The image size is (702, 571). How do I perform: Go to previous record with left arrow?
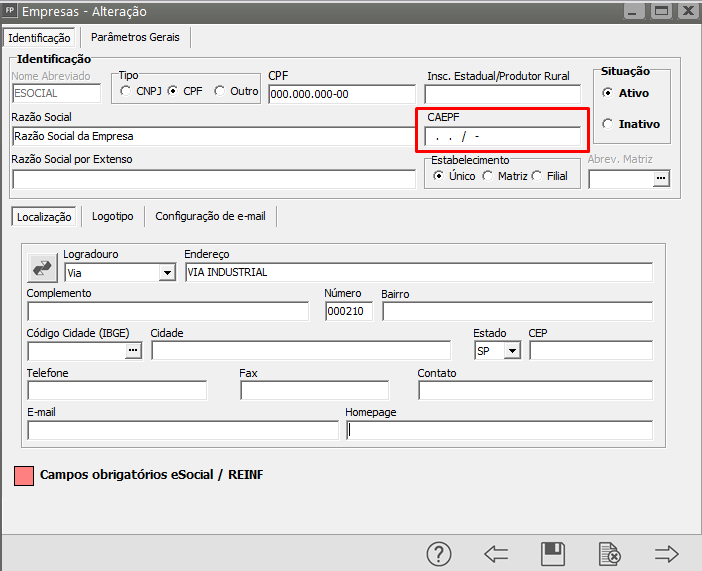[x=496, y=553]
